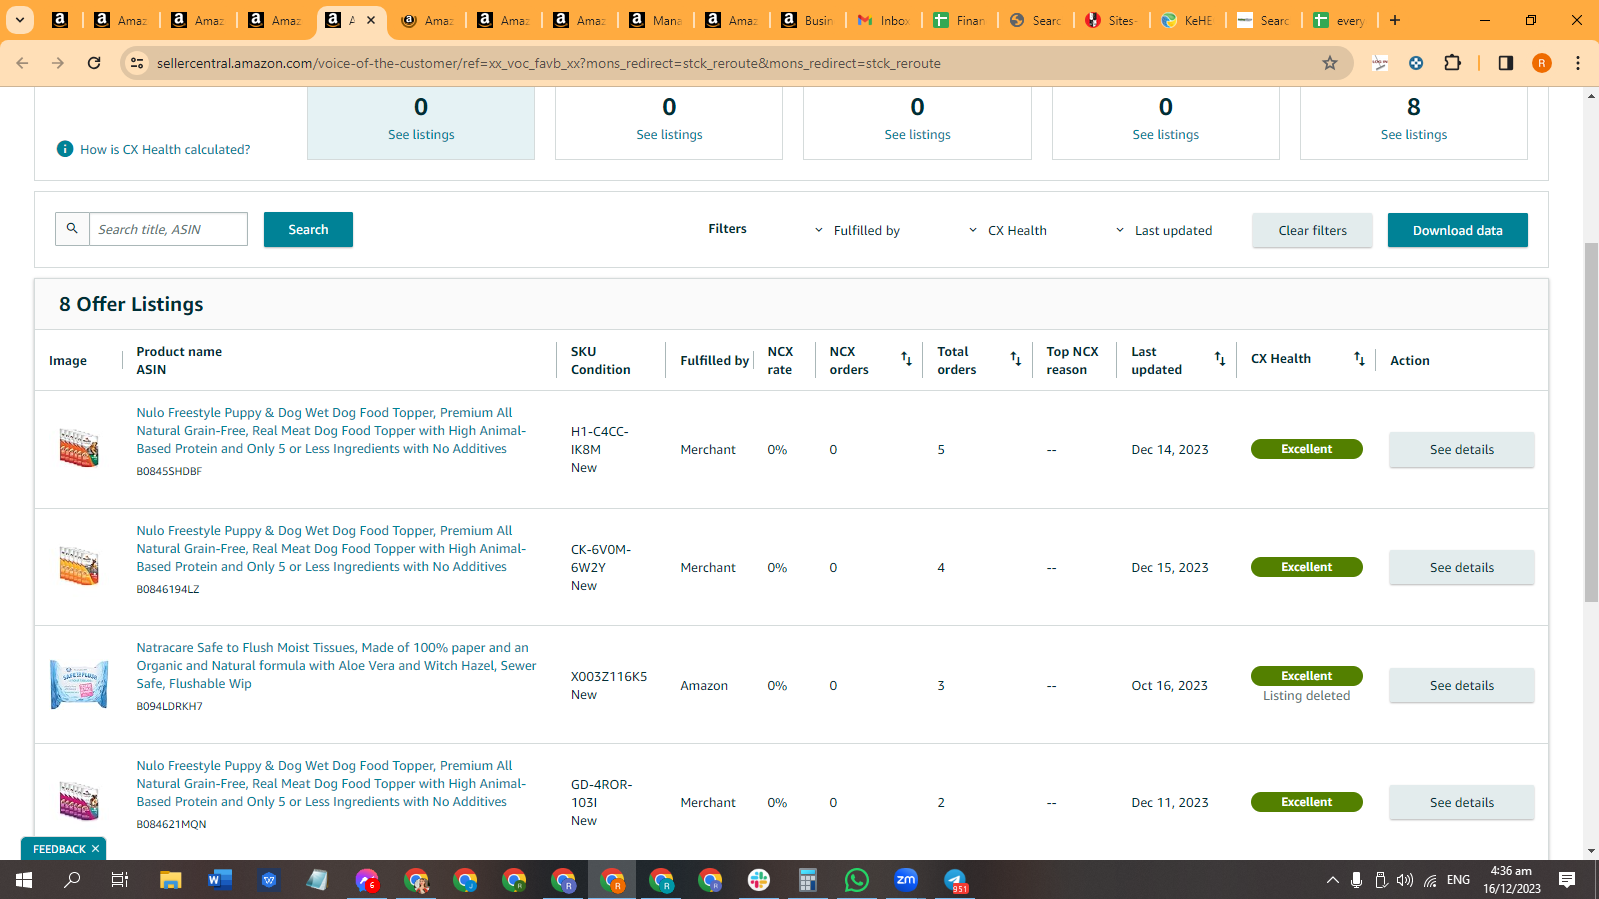Click the Search button
This screenshot has width=1599, height=899.
pyautogui.click(x=308, y=229)
